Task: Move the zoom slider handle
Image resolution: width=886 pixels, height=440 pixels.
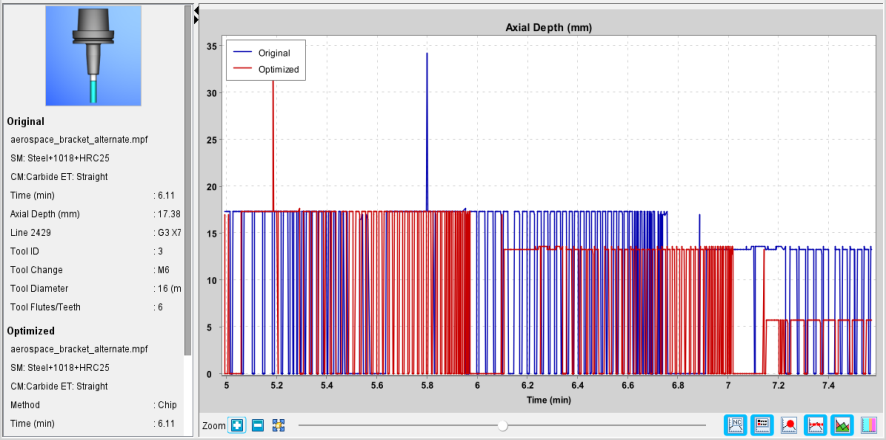Action: coord(502,425)
